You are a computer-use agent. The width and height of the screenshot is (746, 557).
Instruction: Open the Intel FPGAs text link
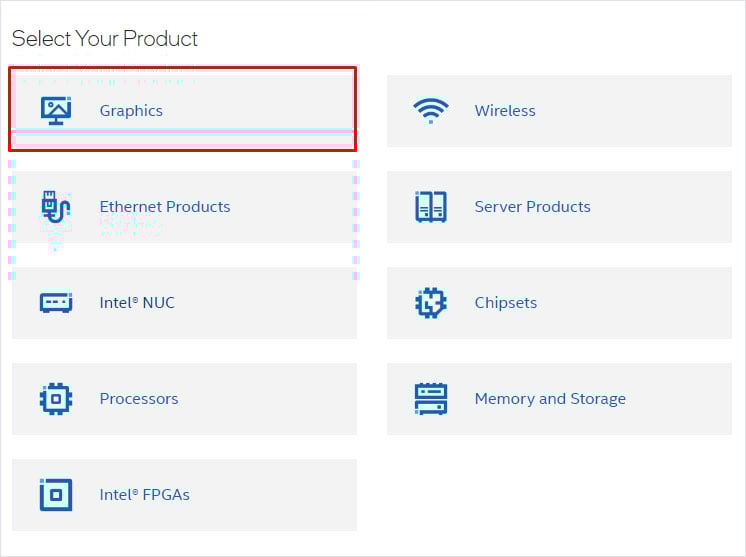point(144,495)
